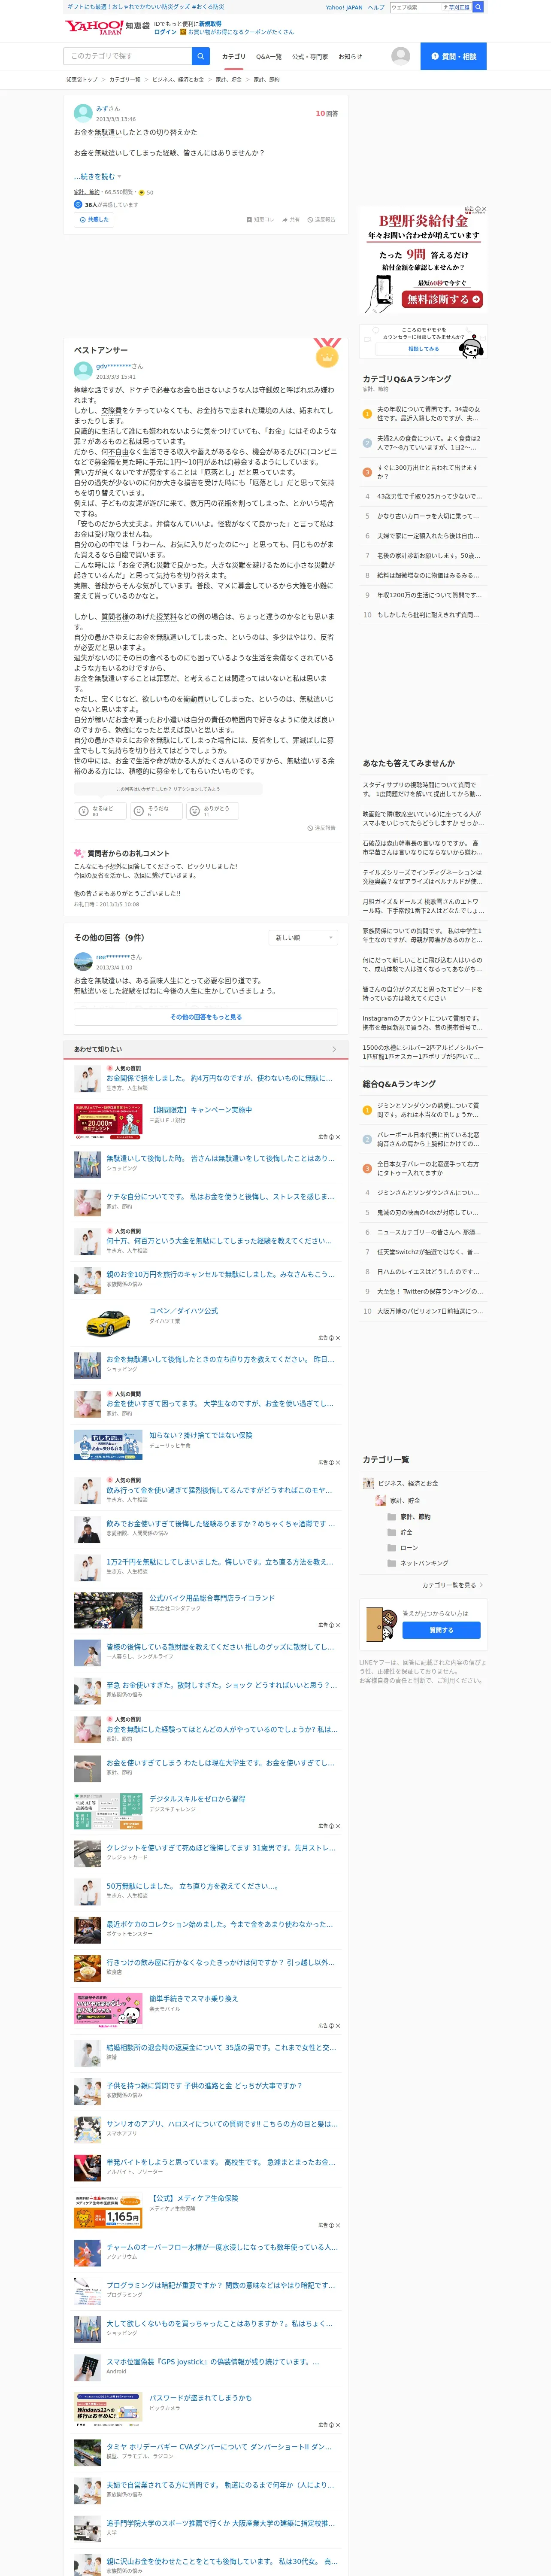Expand あわせて知りたい section chevron
The height and width of the screenshot is (2576, 551).
(x=334, y=1049)
